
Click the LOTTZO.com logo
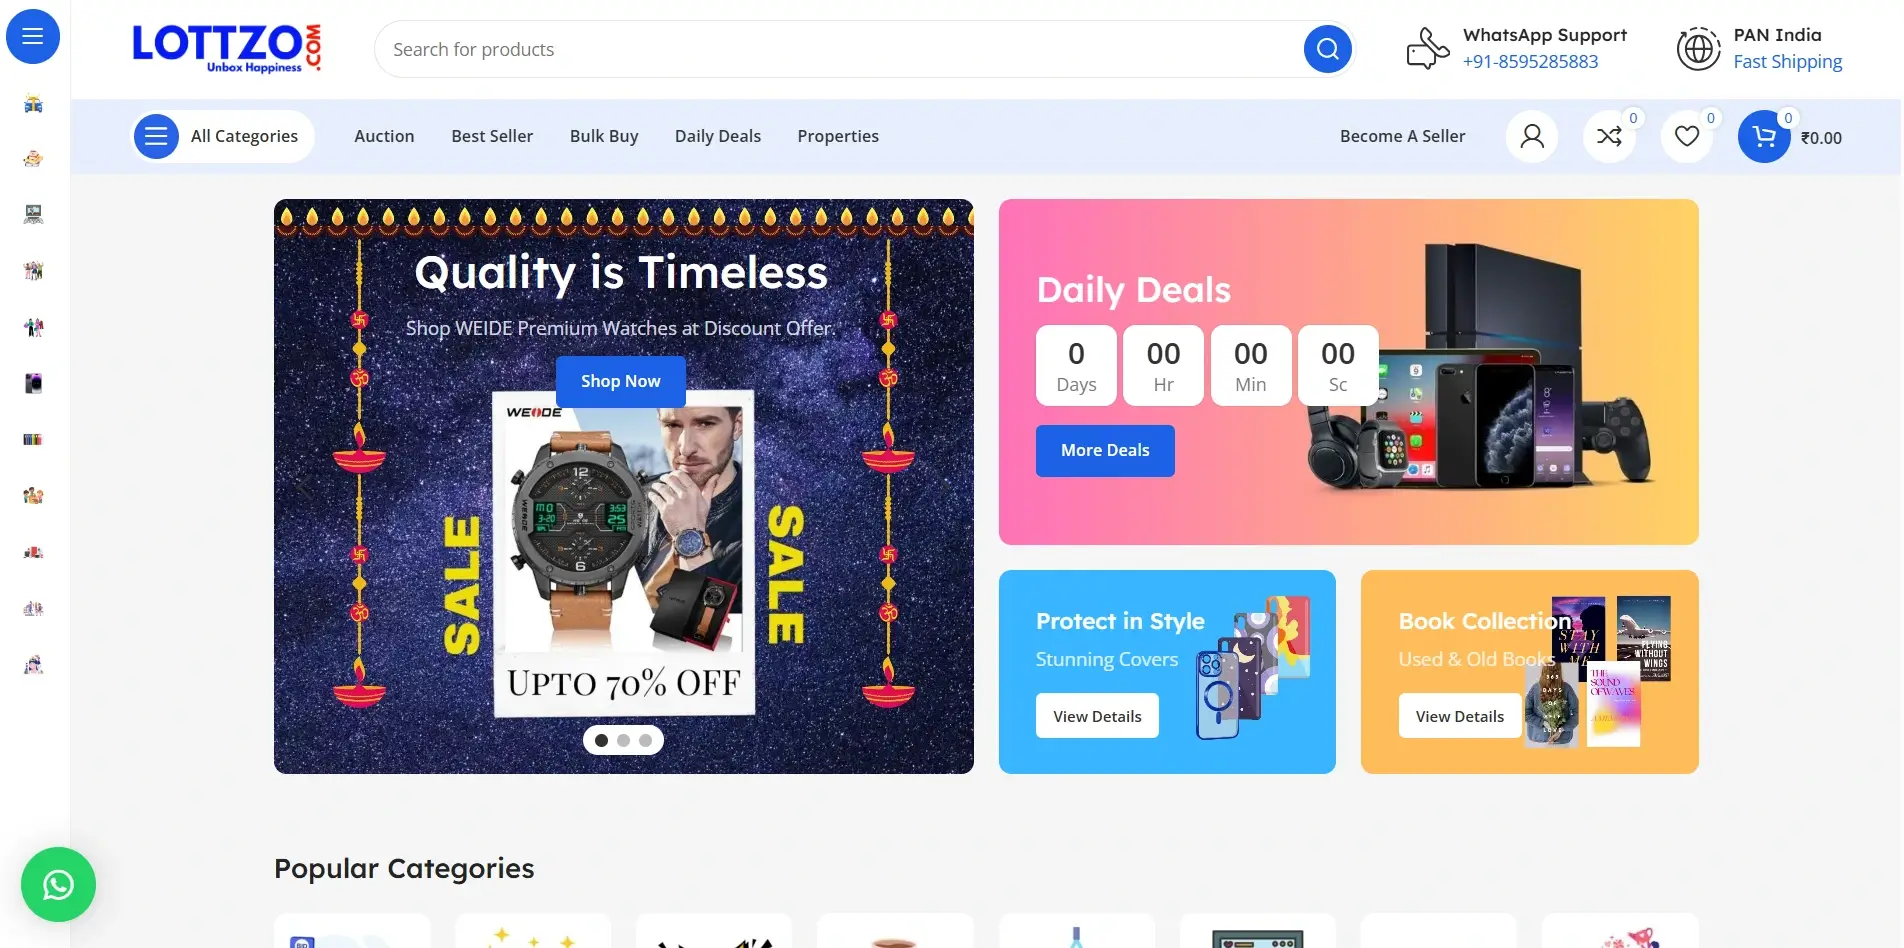click(227, 49)
